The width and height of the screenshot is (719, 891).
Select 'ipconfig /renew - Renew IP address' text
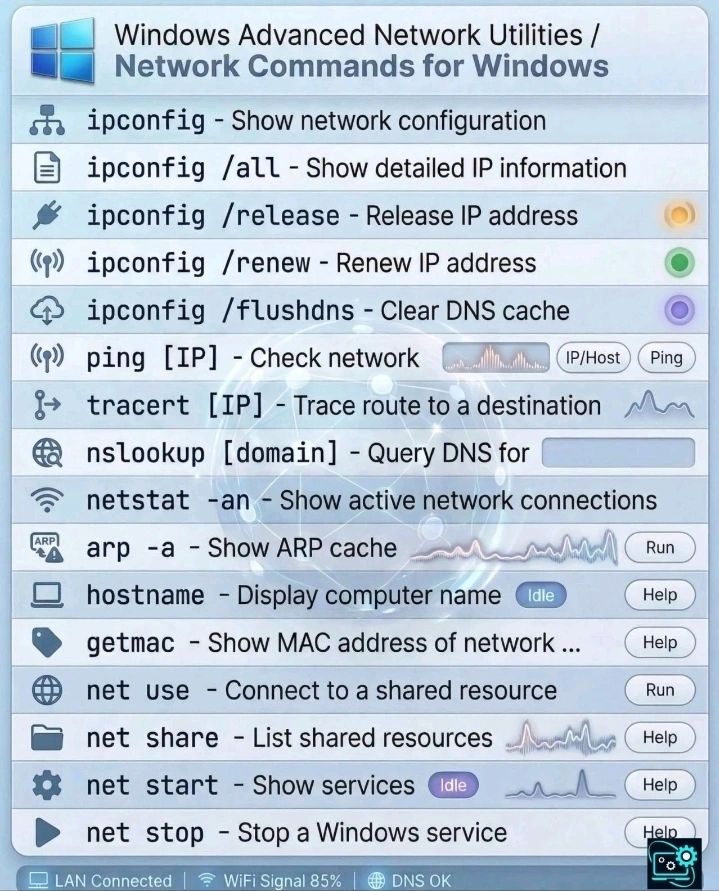pos(311,263)
